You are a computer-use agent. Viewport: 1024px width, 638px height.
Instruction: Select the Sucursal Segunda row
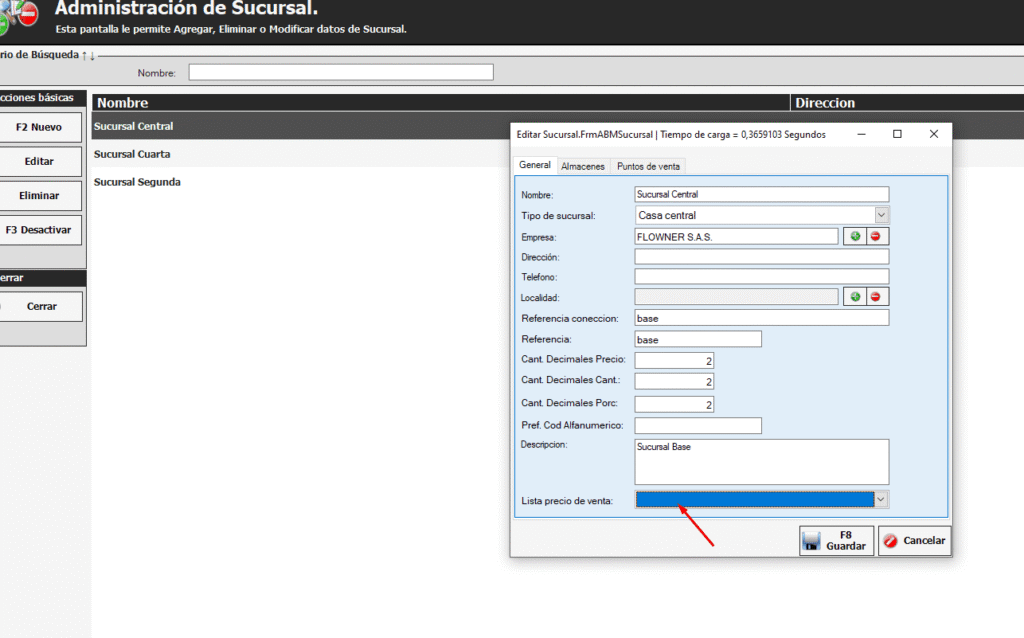[x=137, y=182]
